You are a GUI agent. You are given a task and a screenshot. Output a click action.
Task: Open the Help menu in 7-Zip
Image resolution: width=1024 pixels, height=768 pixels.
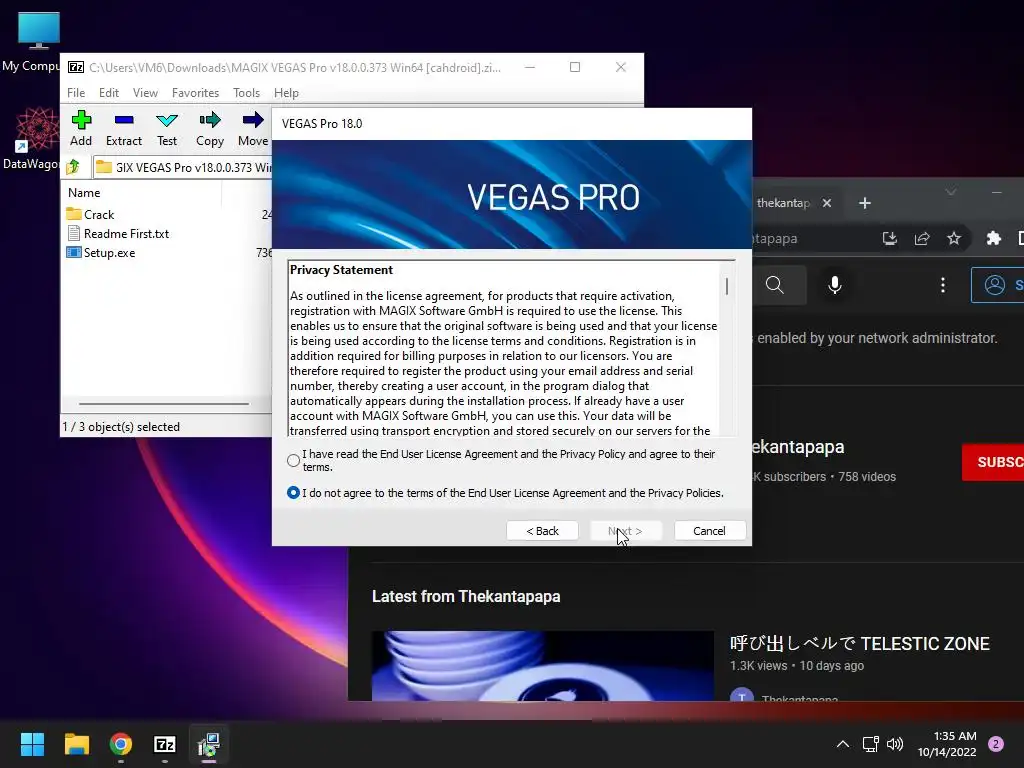tap(286, 93)
